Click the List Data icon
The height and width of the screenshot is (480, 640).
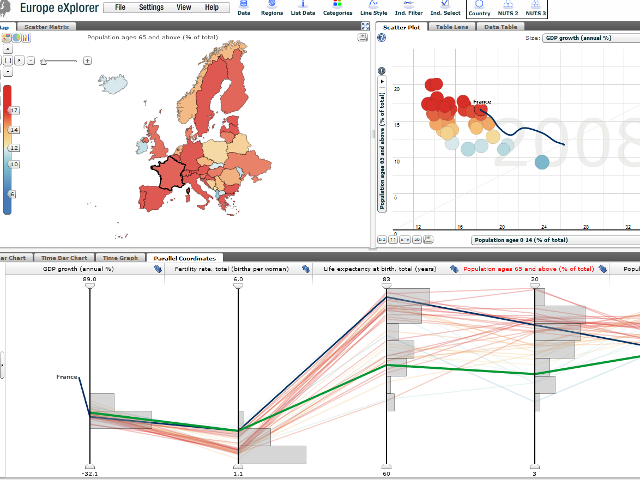pos(302,8)
